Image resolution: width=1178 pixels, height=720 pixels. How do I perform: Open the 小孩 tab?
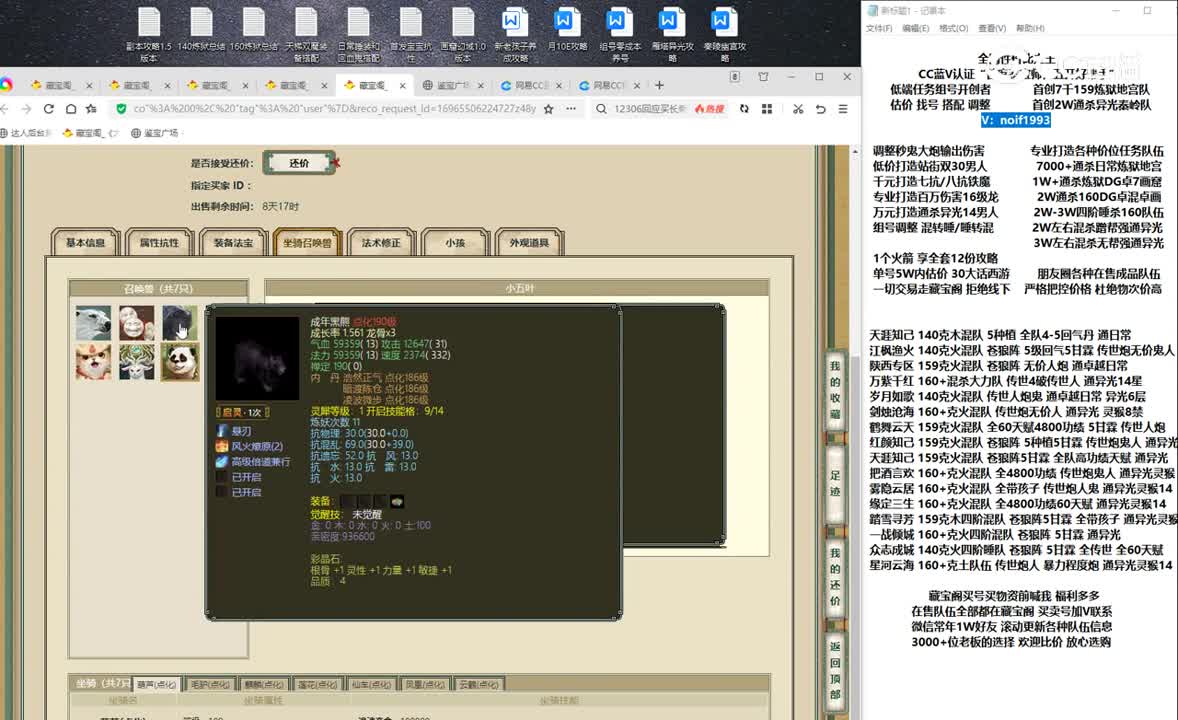tap(455, 243)
